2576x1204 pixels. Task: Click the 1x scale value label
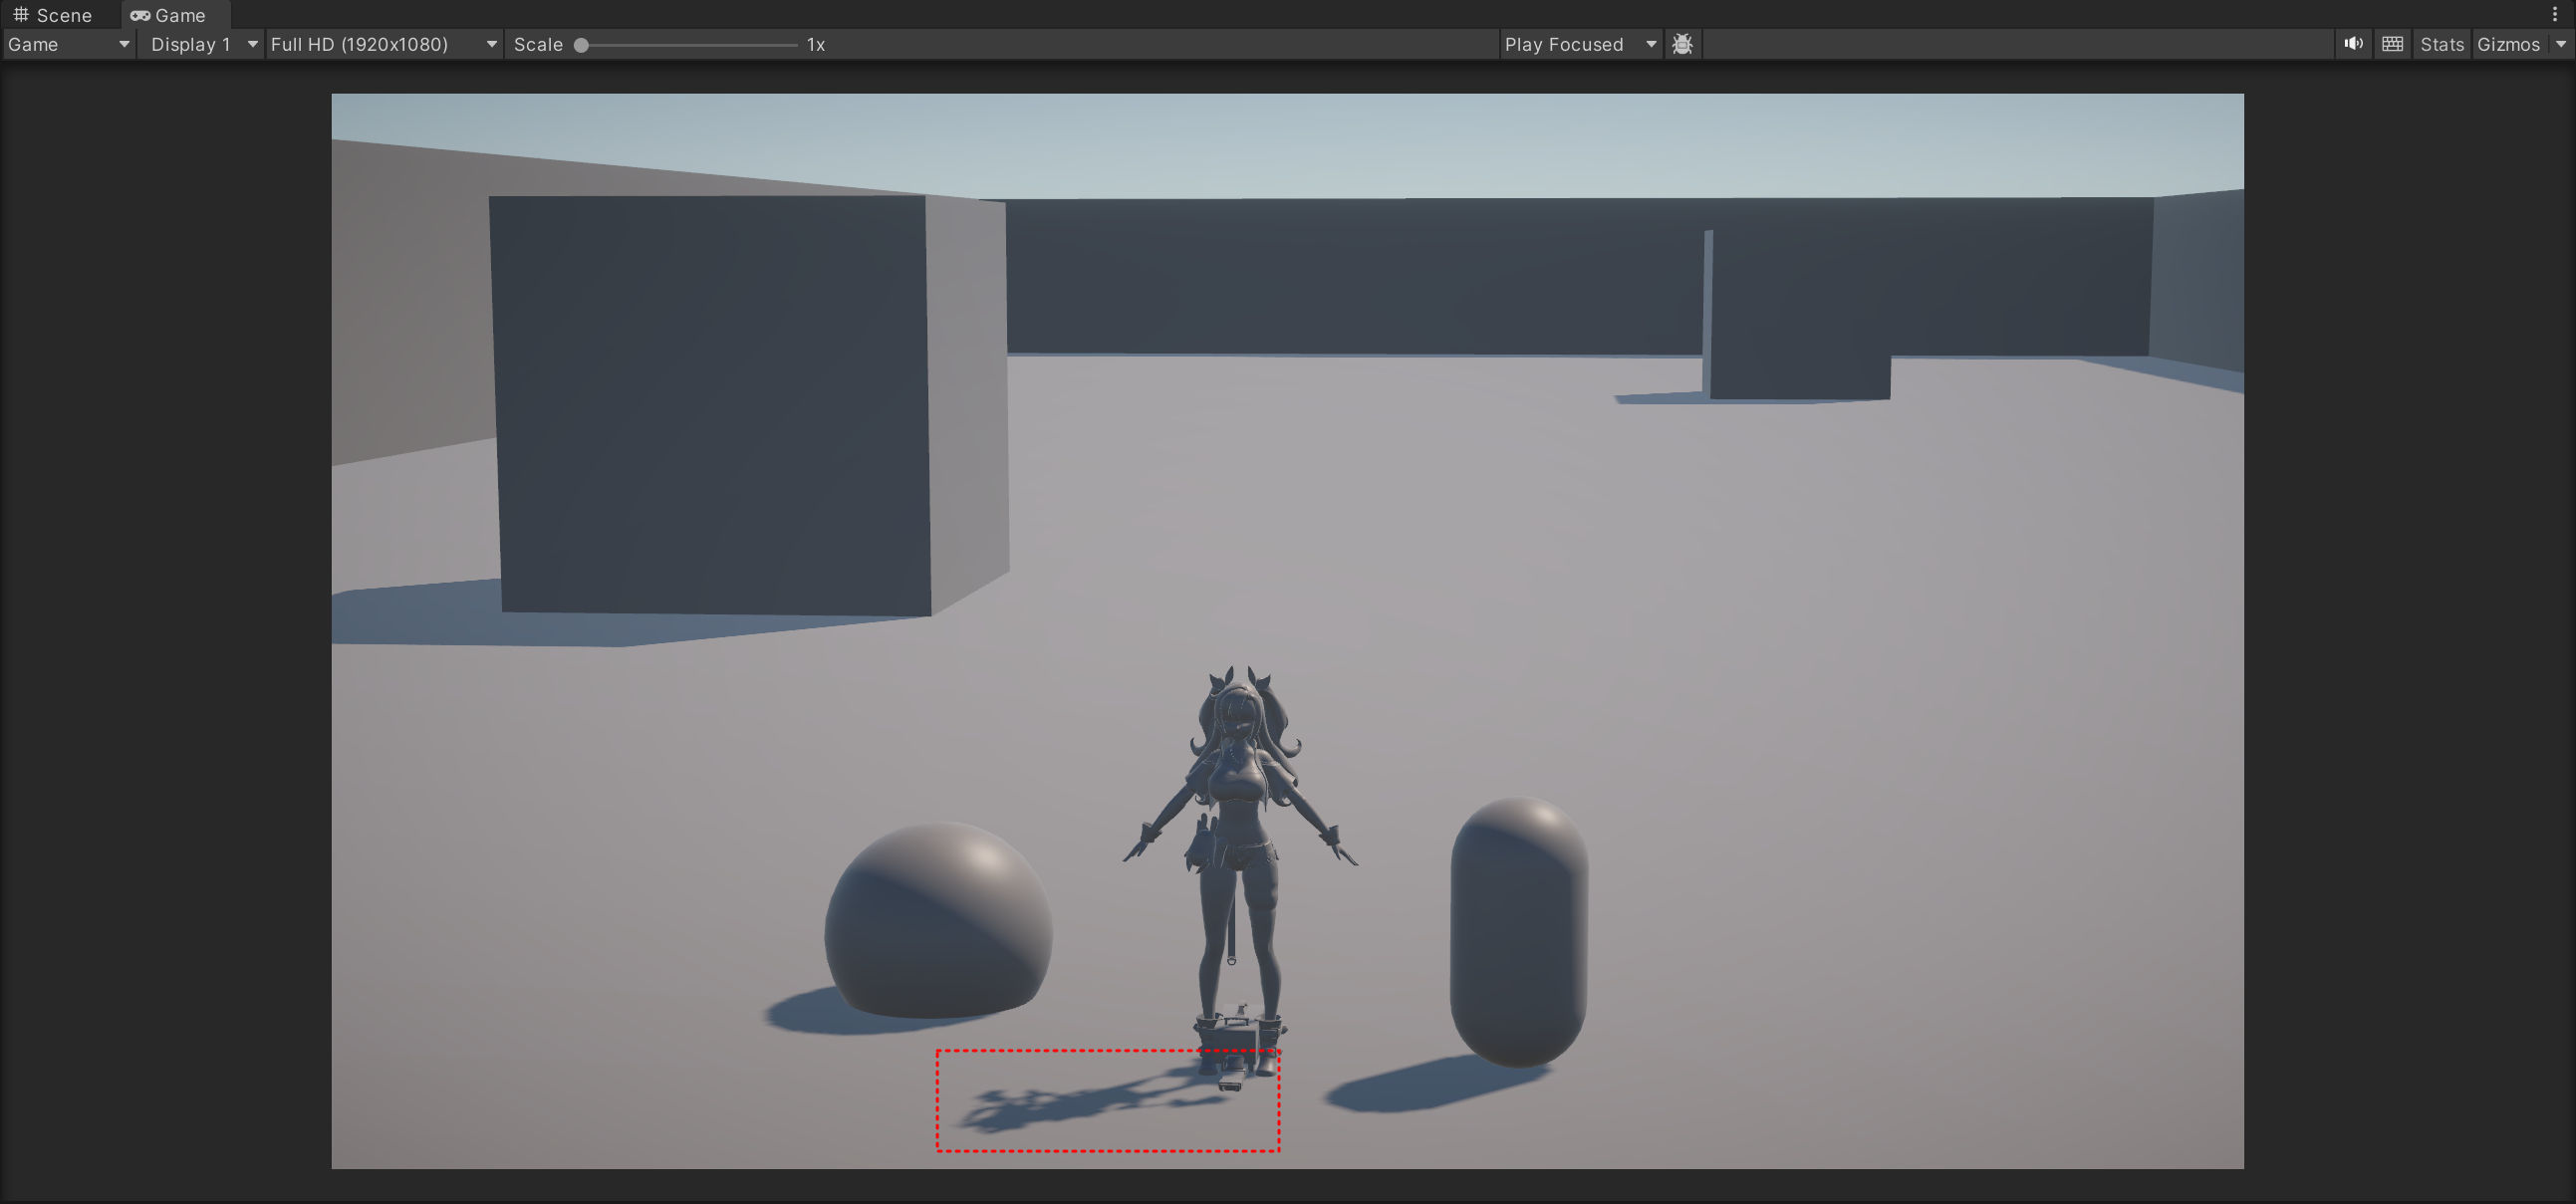(816, 45)
